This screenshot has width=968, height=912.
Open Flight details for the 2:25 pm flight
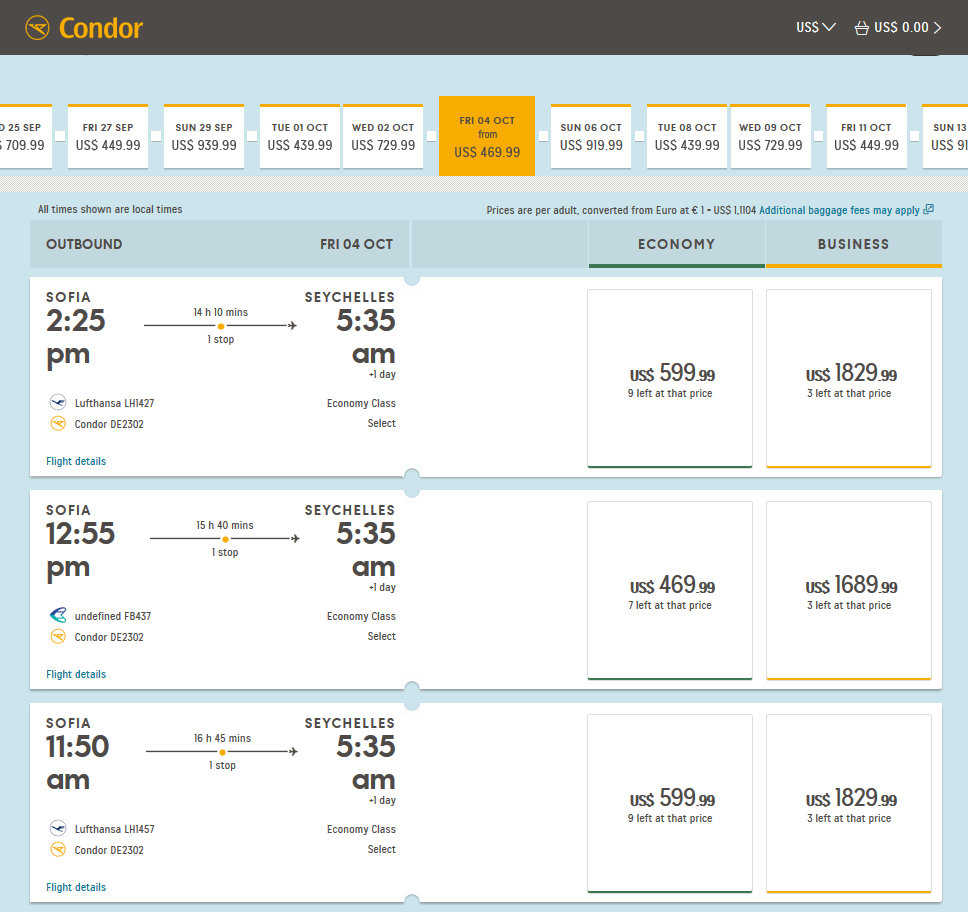point(76,461)
